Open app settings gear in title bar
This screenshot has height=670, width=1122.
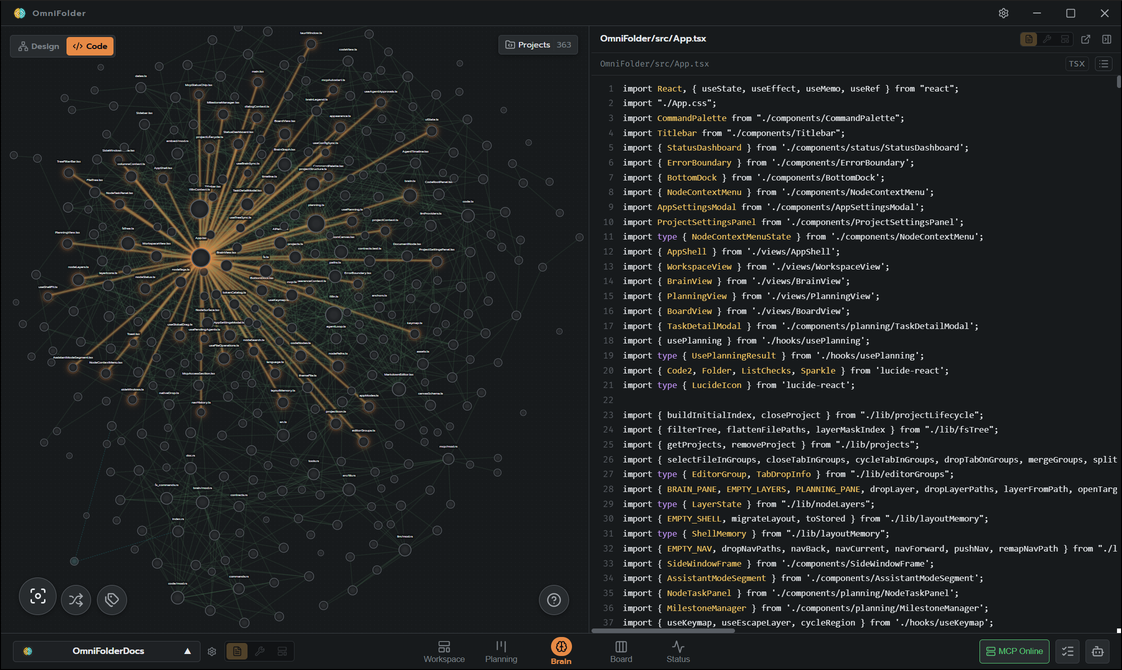1003,13
